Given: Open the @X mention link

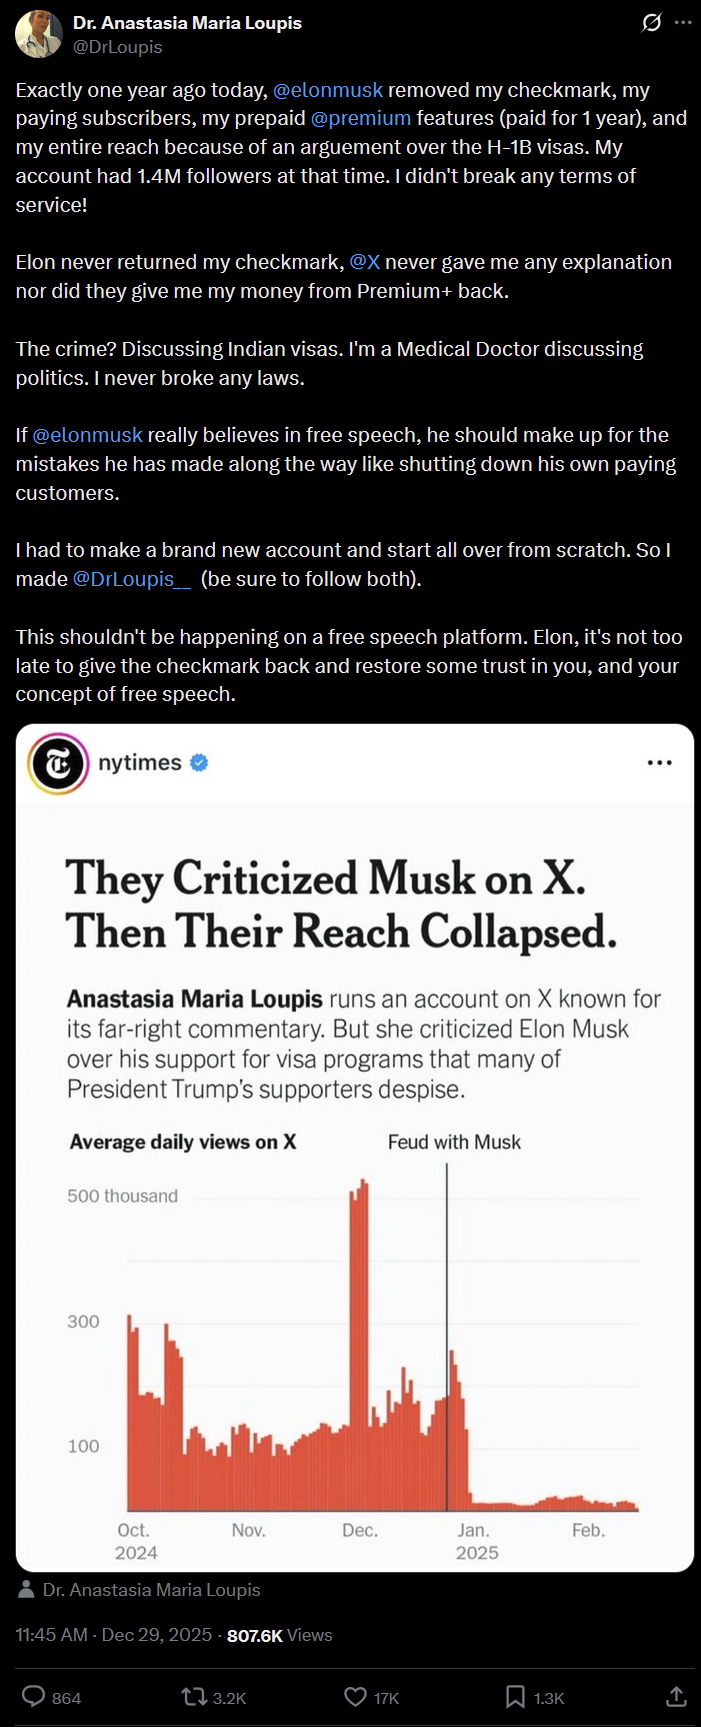Looking at the screenshot, I should (x=365, y=262).
